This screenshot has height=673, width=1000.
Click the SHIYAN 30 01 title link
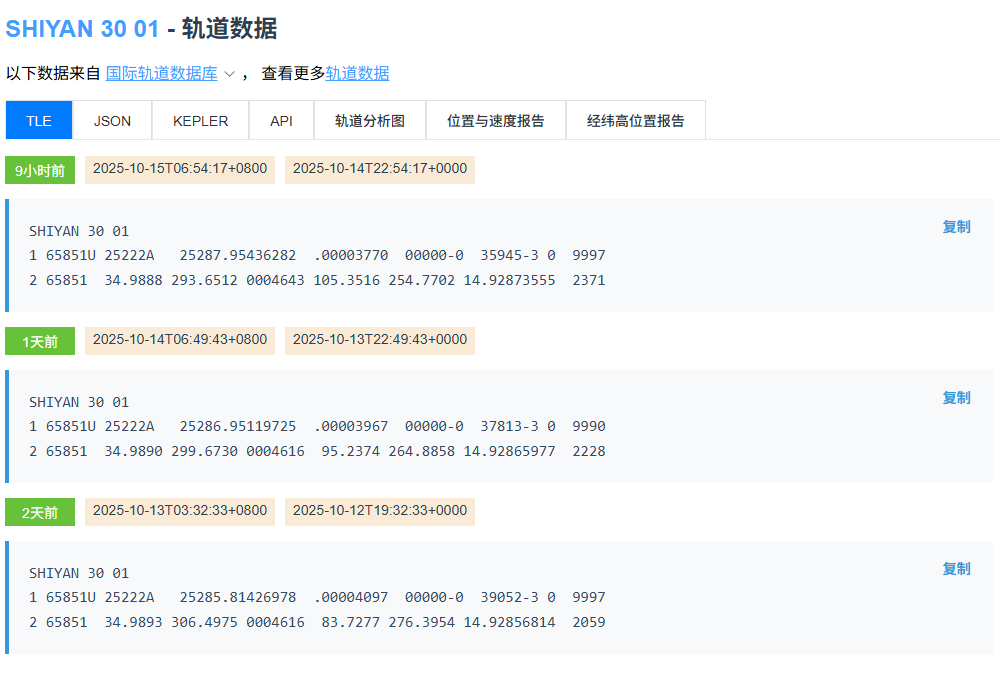[x=82, y=29]
